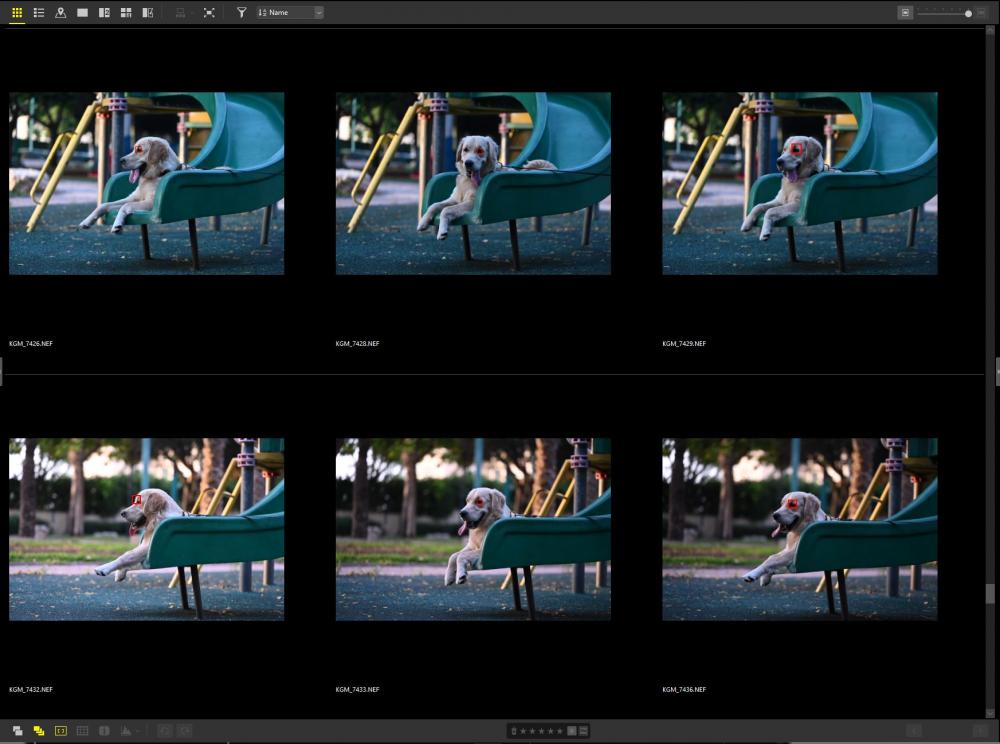
Task: Click the KGM_7426.NEF file name
Action: 31,344
